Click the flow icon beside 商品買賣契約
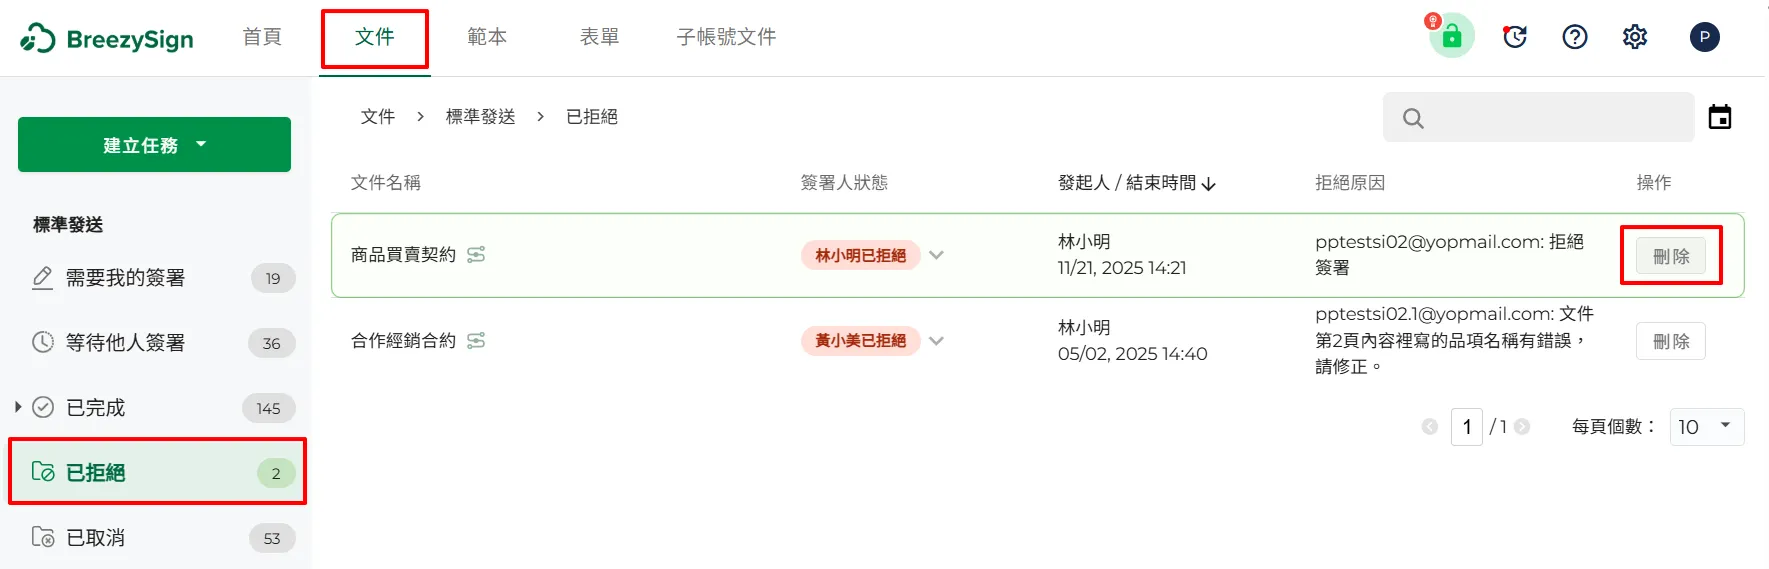 point(476,255)
